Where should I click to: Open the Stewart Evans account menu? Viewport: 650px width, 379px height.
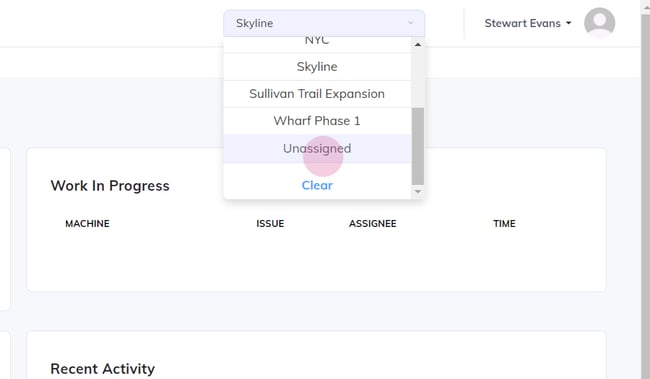528,23
